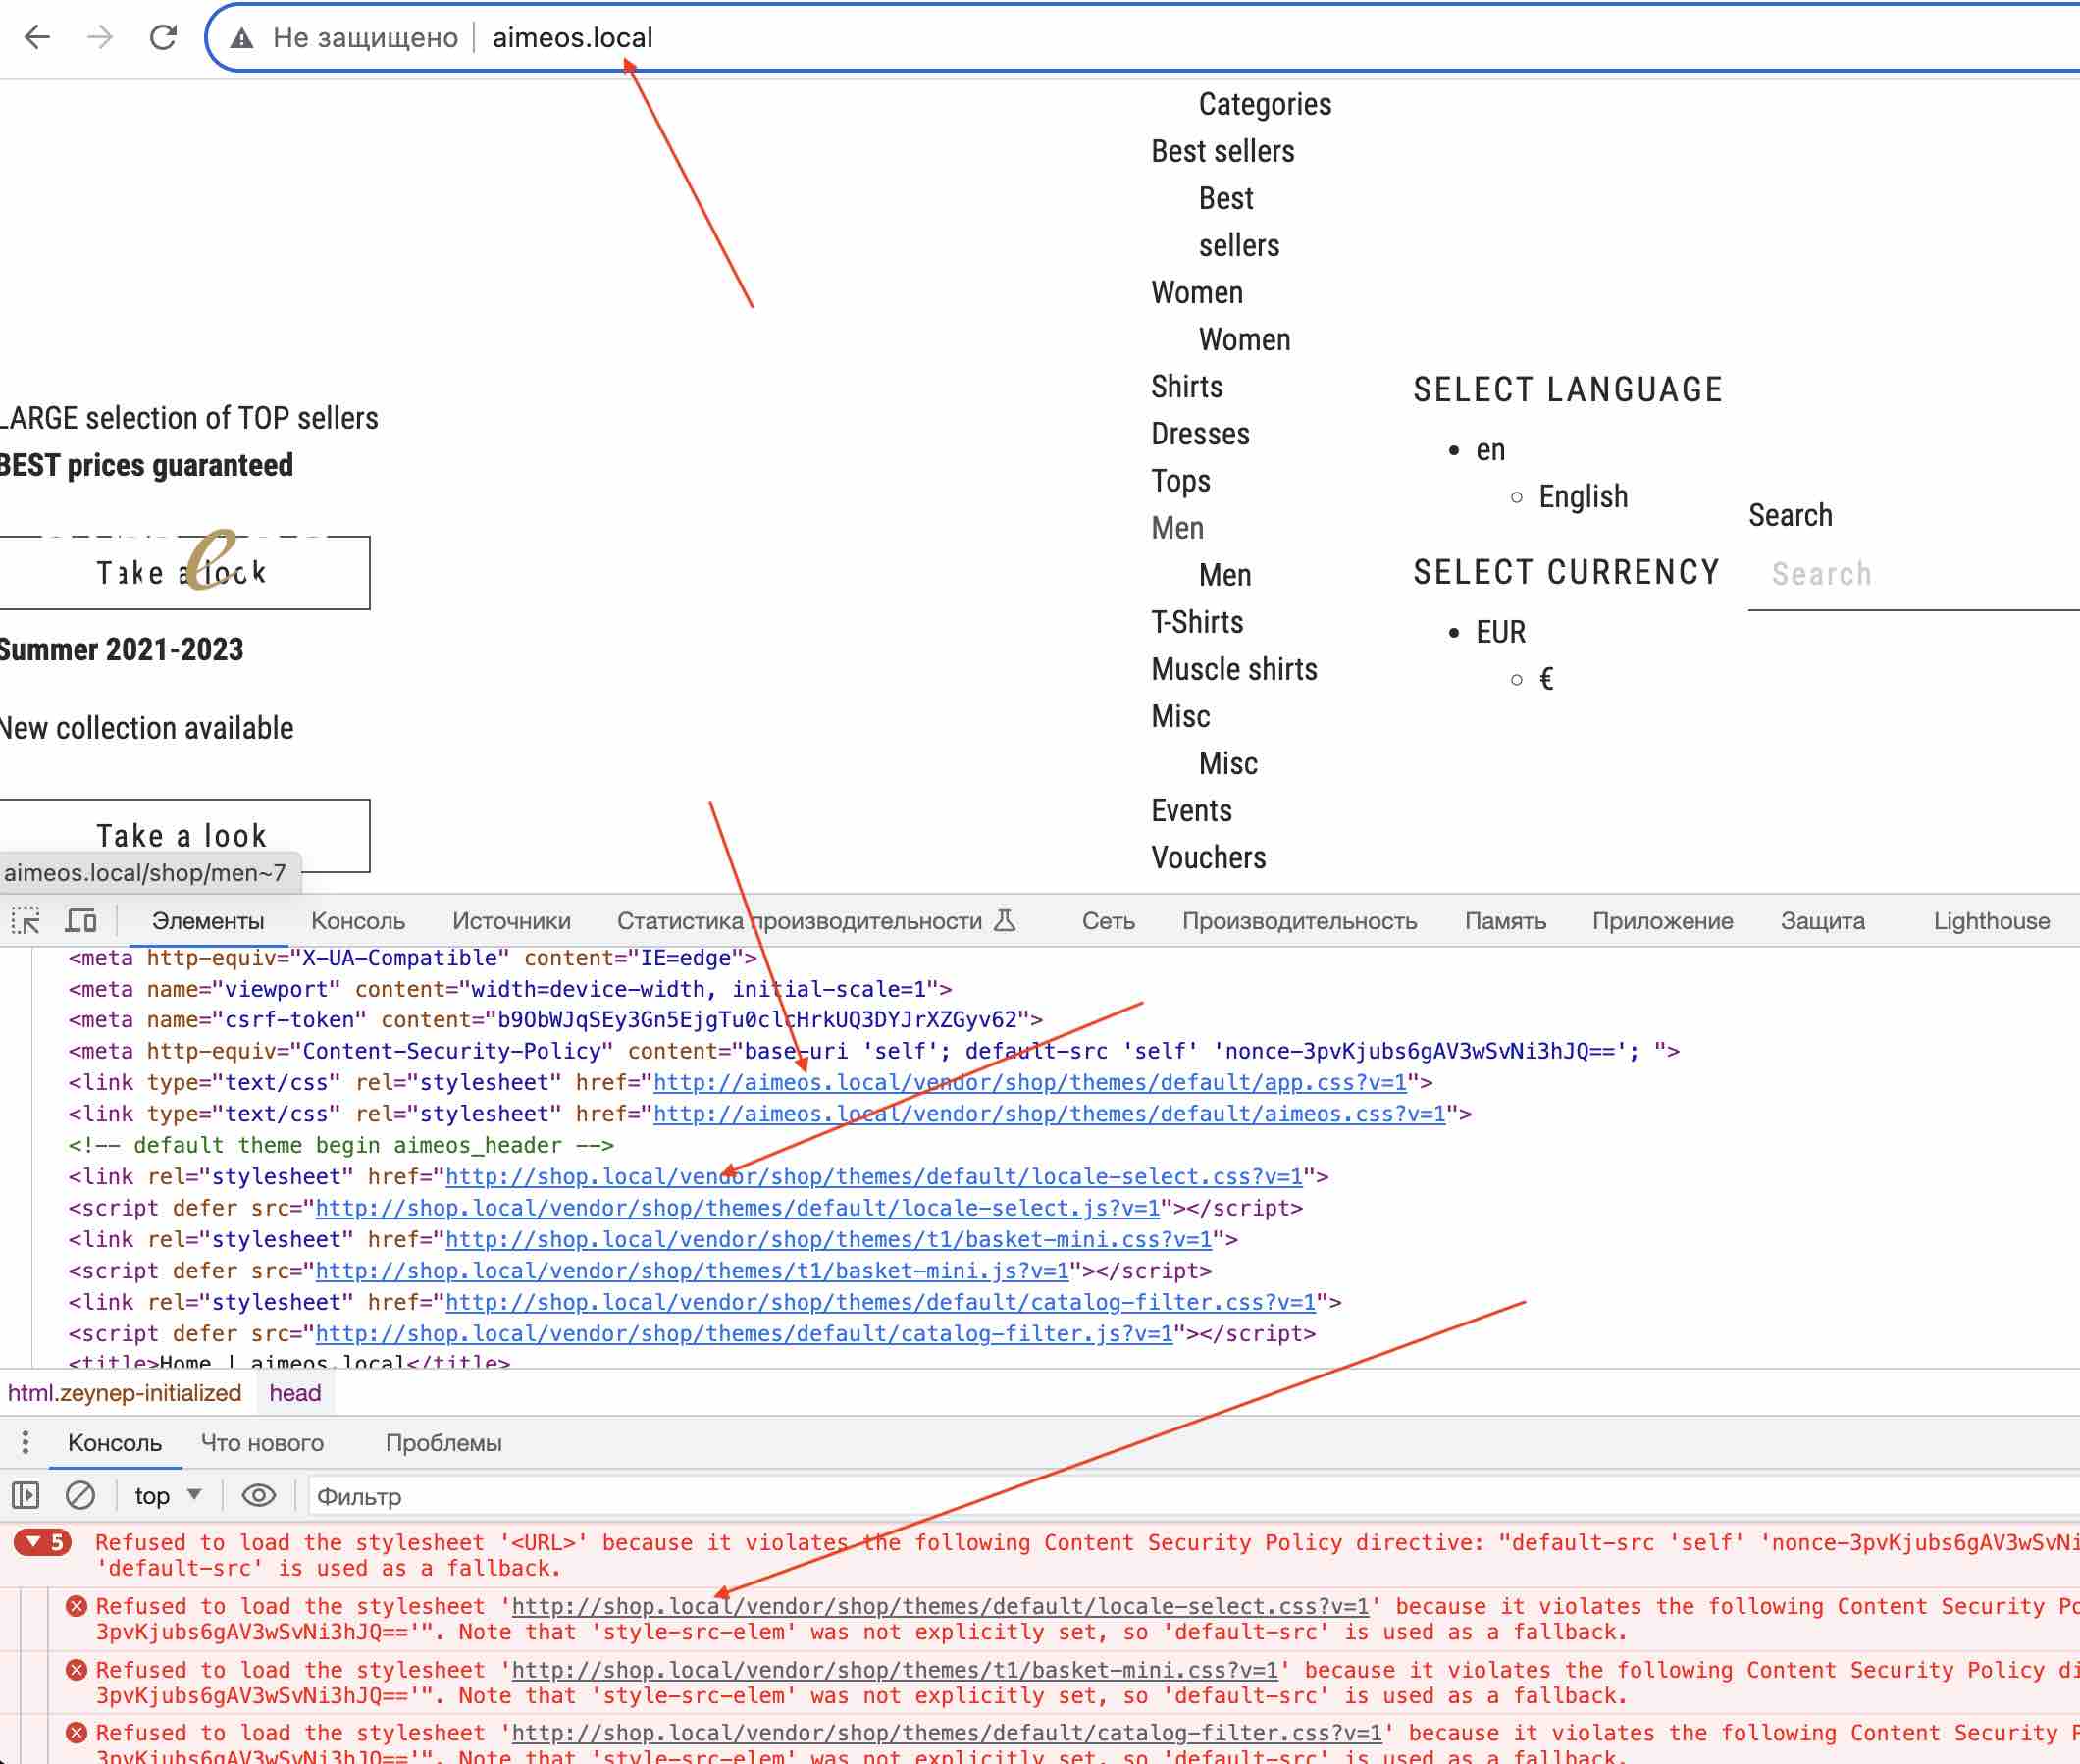
Task: Clear the console with the circle-slash icon
Action: click(80, 1495)
